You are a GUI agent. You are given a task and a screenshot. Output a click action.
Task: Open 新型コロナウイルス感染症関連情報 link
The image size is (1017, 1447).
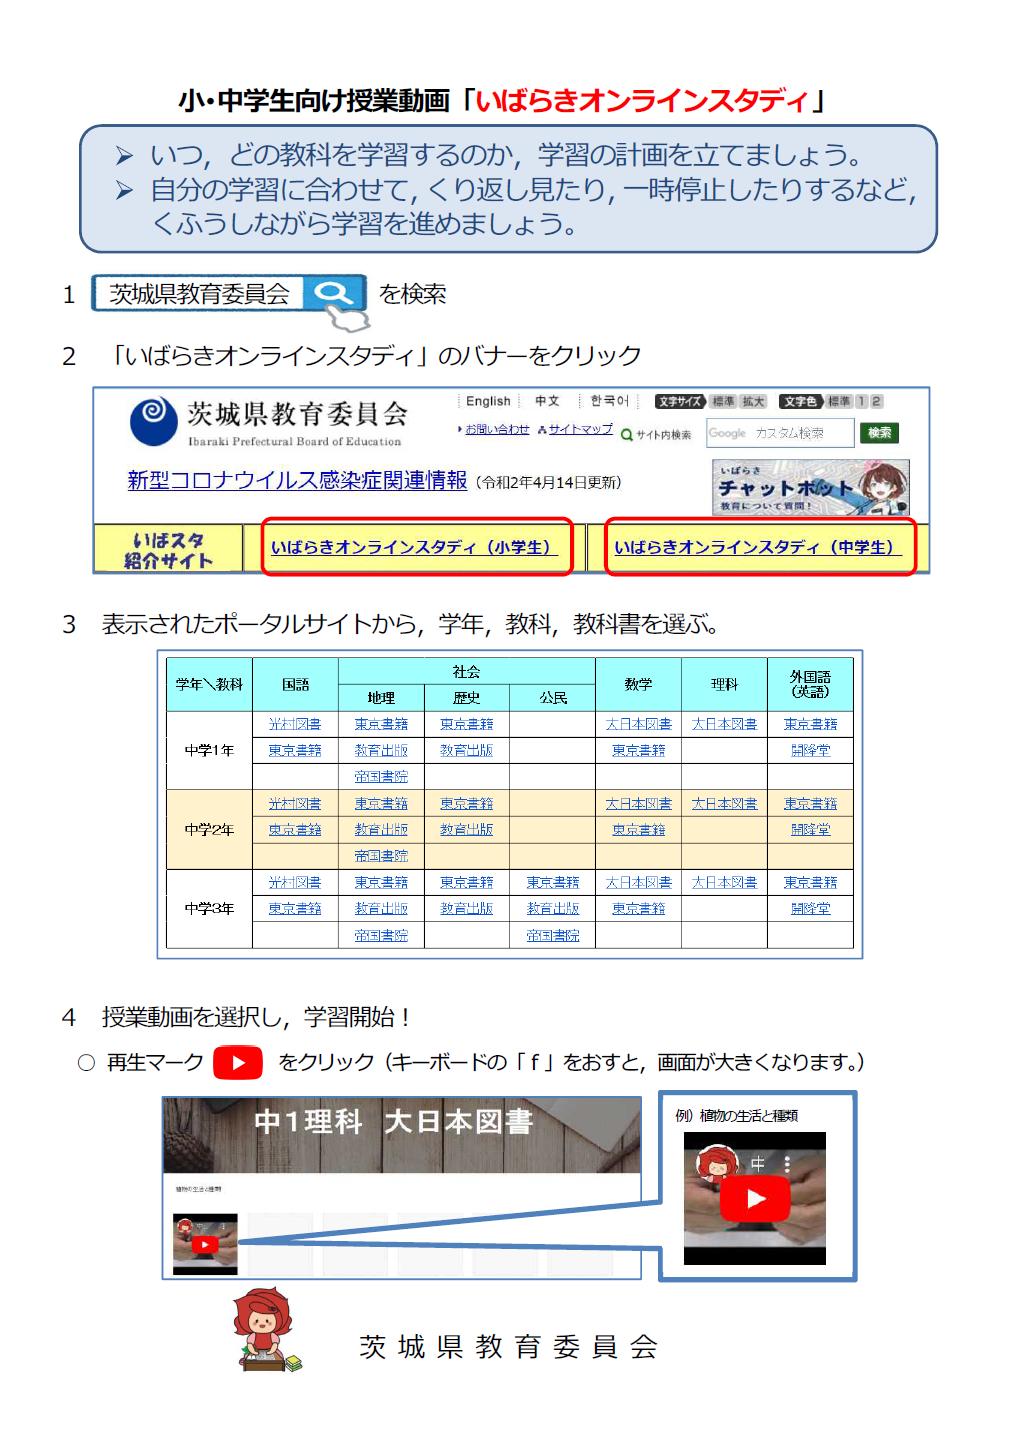click(297, 481)
